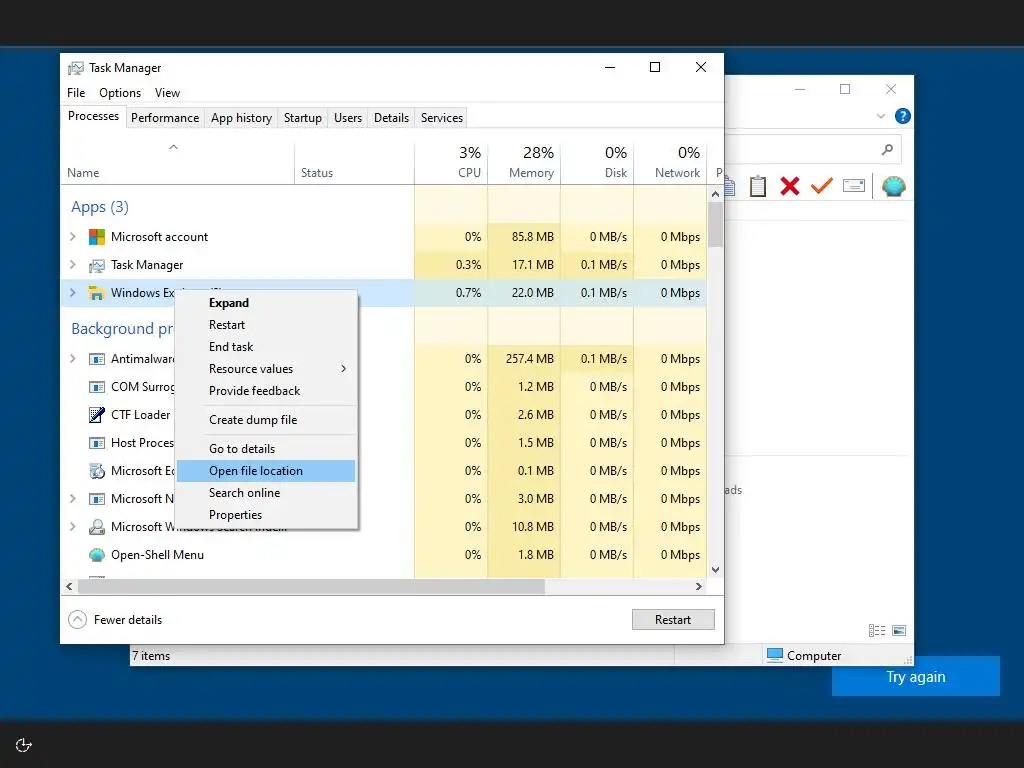Open the Options menu
Image resolution: width=1024 pixels, height=768 pixels.
click(x=120, y=93)
